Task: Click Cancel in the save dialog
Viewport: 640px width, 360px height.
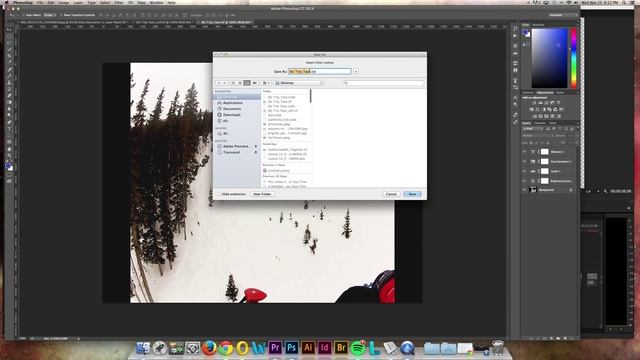Action: (x=391, y=194)
